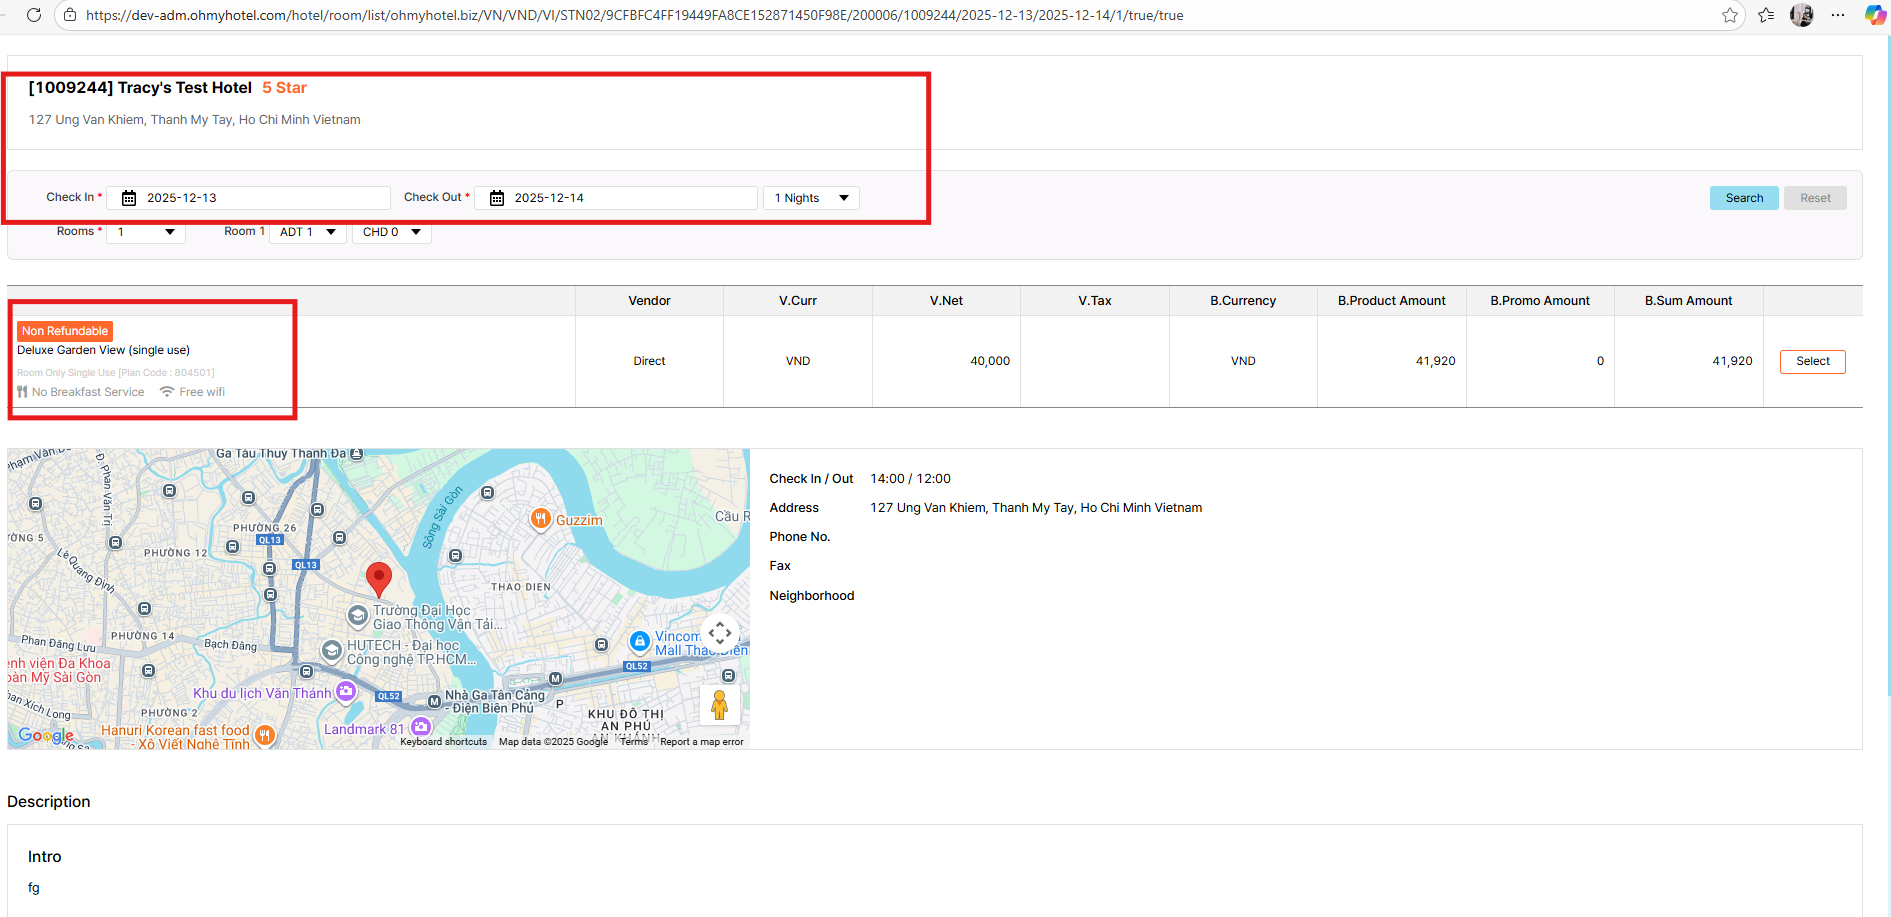Click the Check Out calendar icon
Screen dimensions: 1891x917
tap(497, 198)
